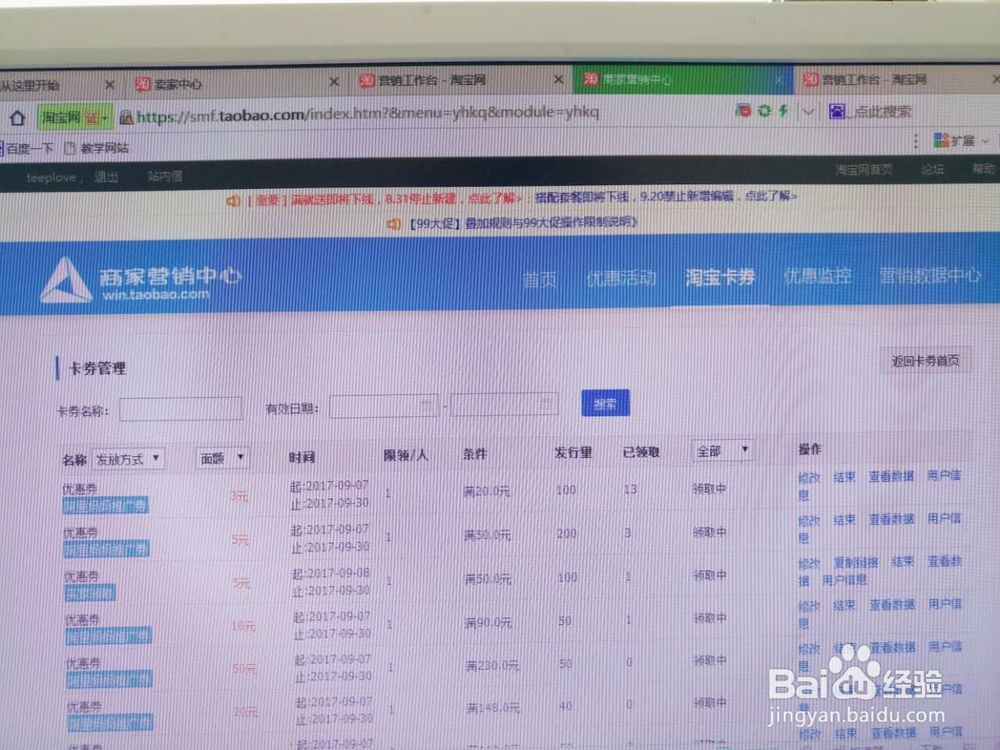Click the 教学网站 bookmark page icon
The image size is (1000, 750).
pos(70,148)
